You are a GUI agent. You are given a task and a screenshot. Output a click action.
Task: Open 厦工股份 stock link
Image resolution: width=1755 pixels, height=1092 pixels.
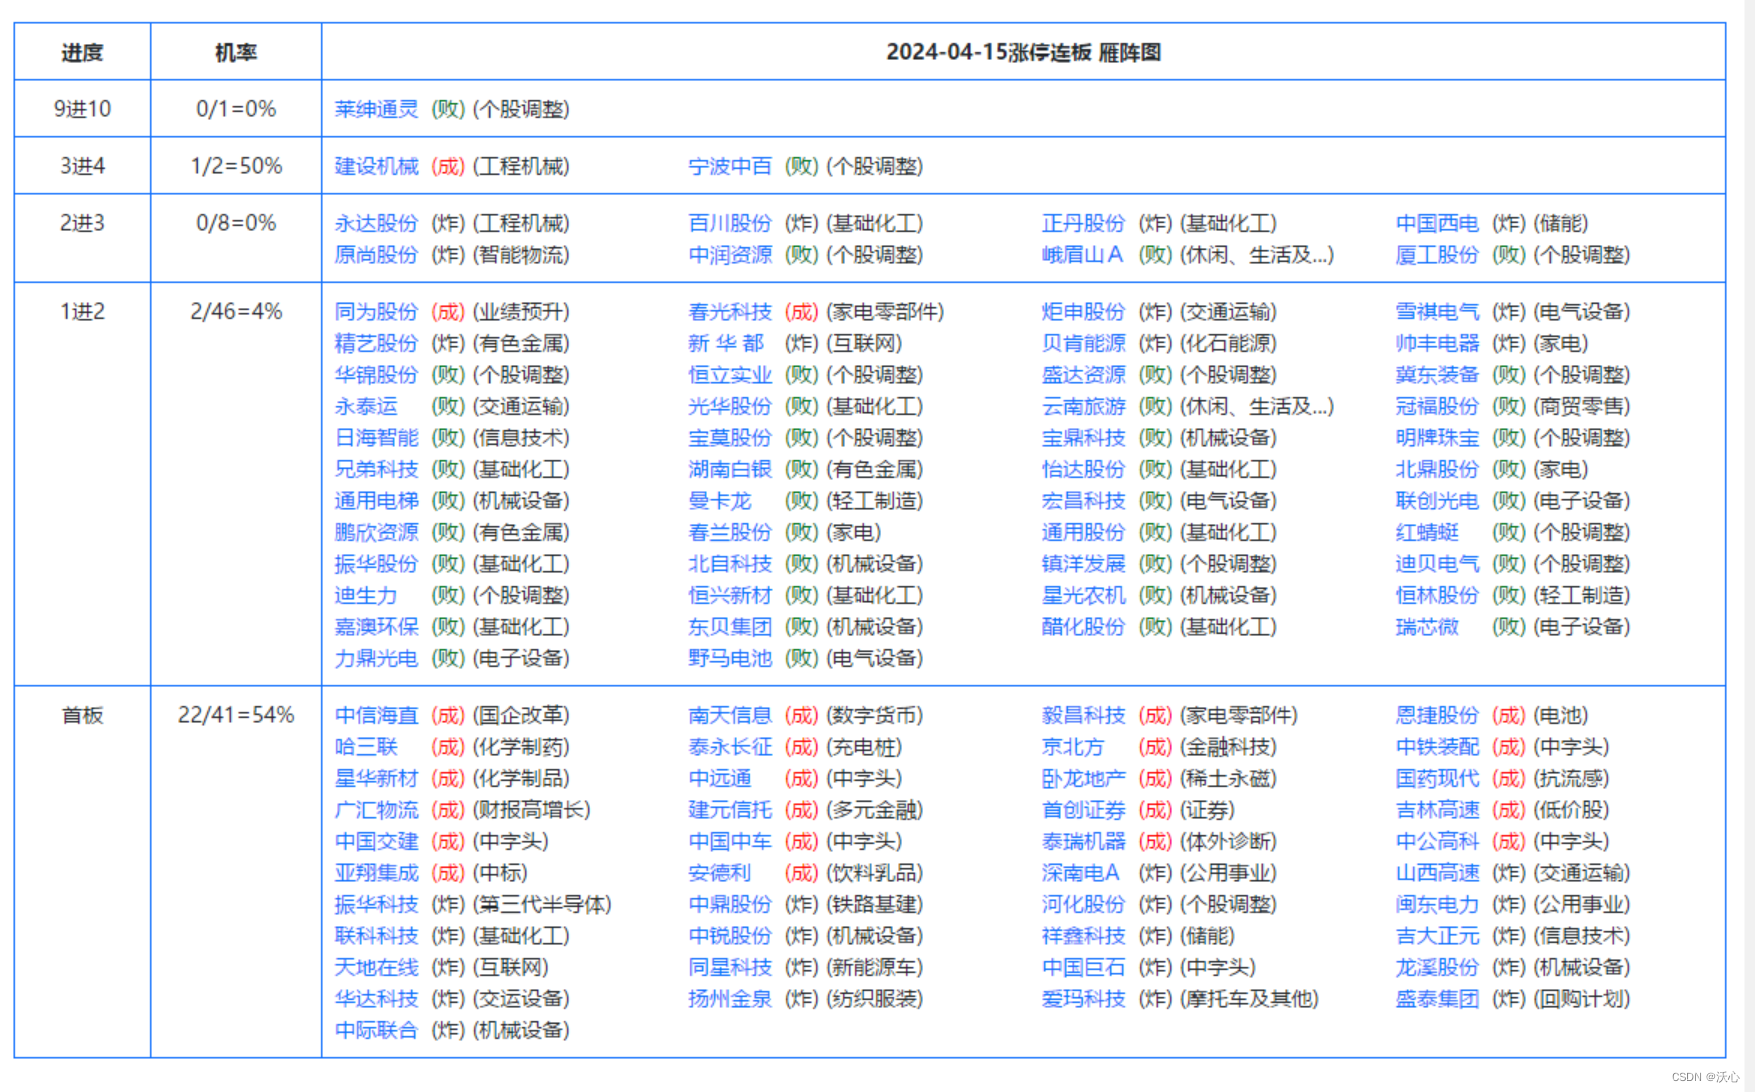[x=1437, y=255]
